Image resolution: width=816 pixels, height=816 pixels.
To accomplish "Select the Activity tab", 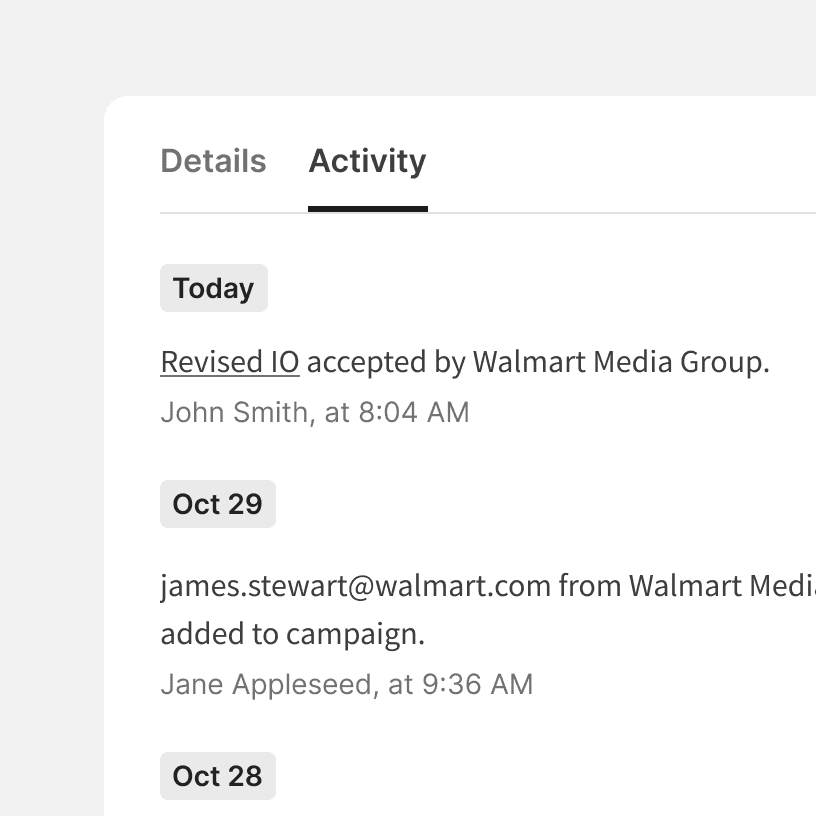I will coord(367,161).
